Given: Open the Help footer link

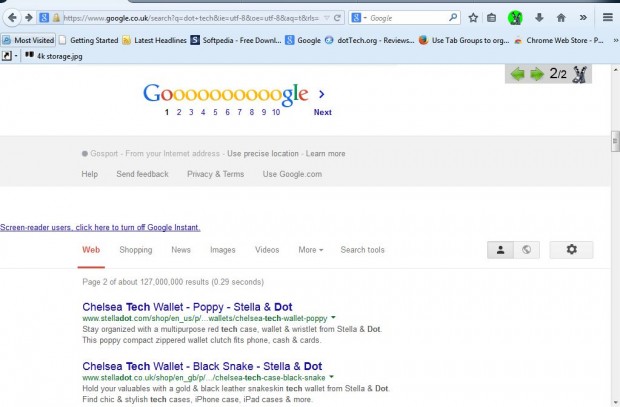Looking at the screenshot, I should pos(90,174).
